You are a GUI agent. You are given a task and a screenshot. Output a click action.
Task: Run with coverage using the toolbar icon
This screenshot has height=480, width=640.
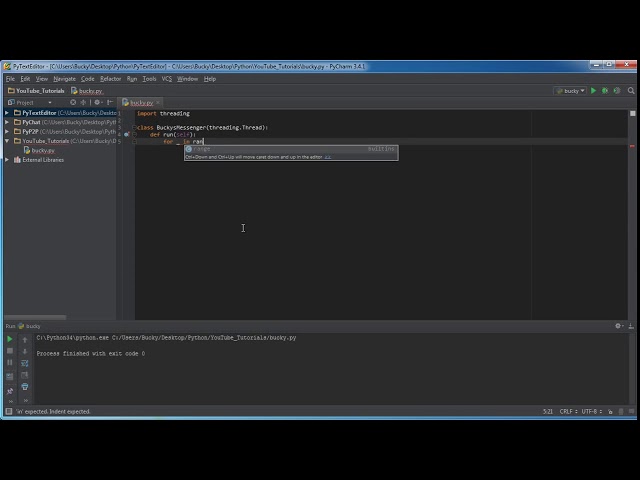click(x=617, y=91)
